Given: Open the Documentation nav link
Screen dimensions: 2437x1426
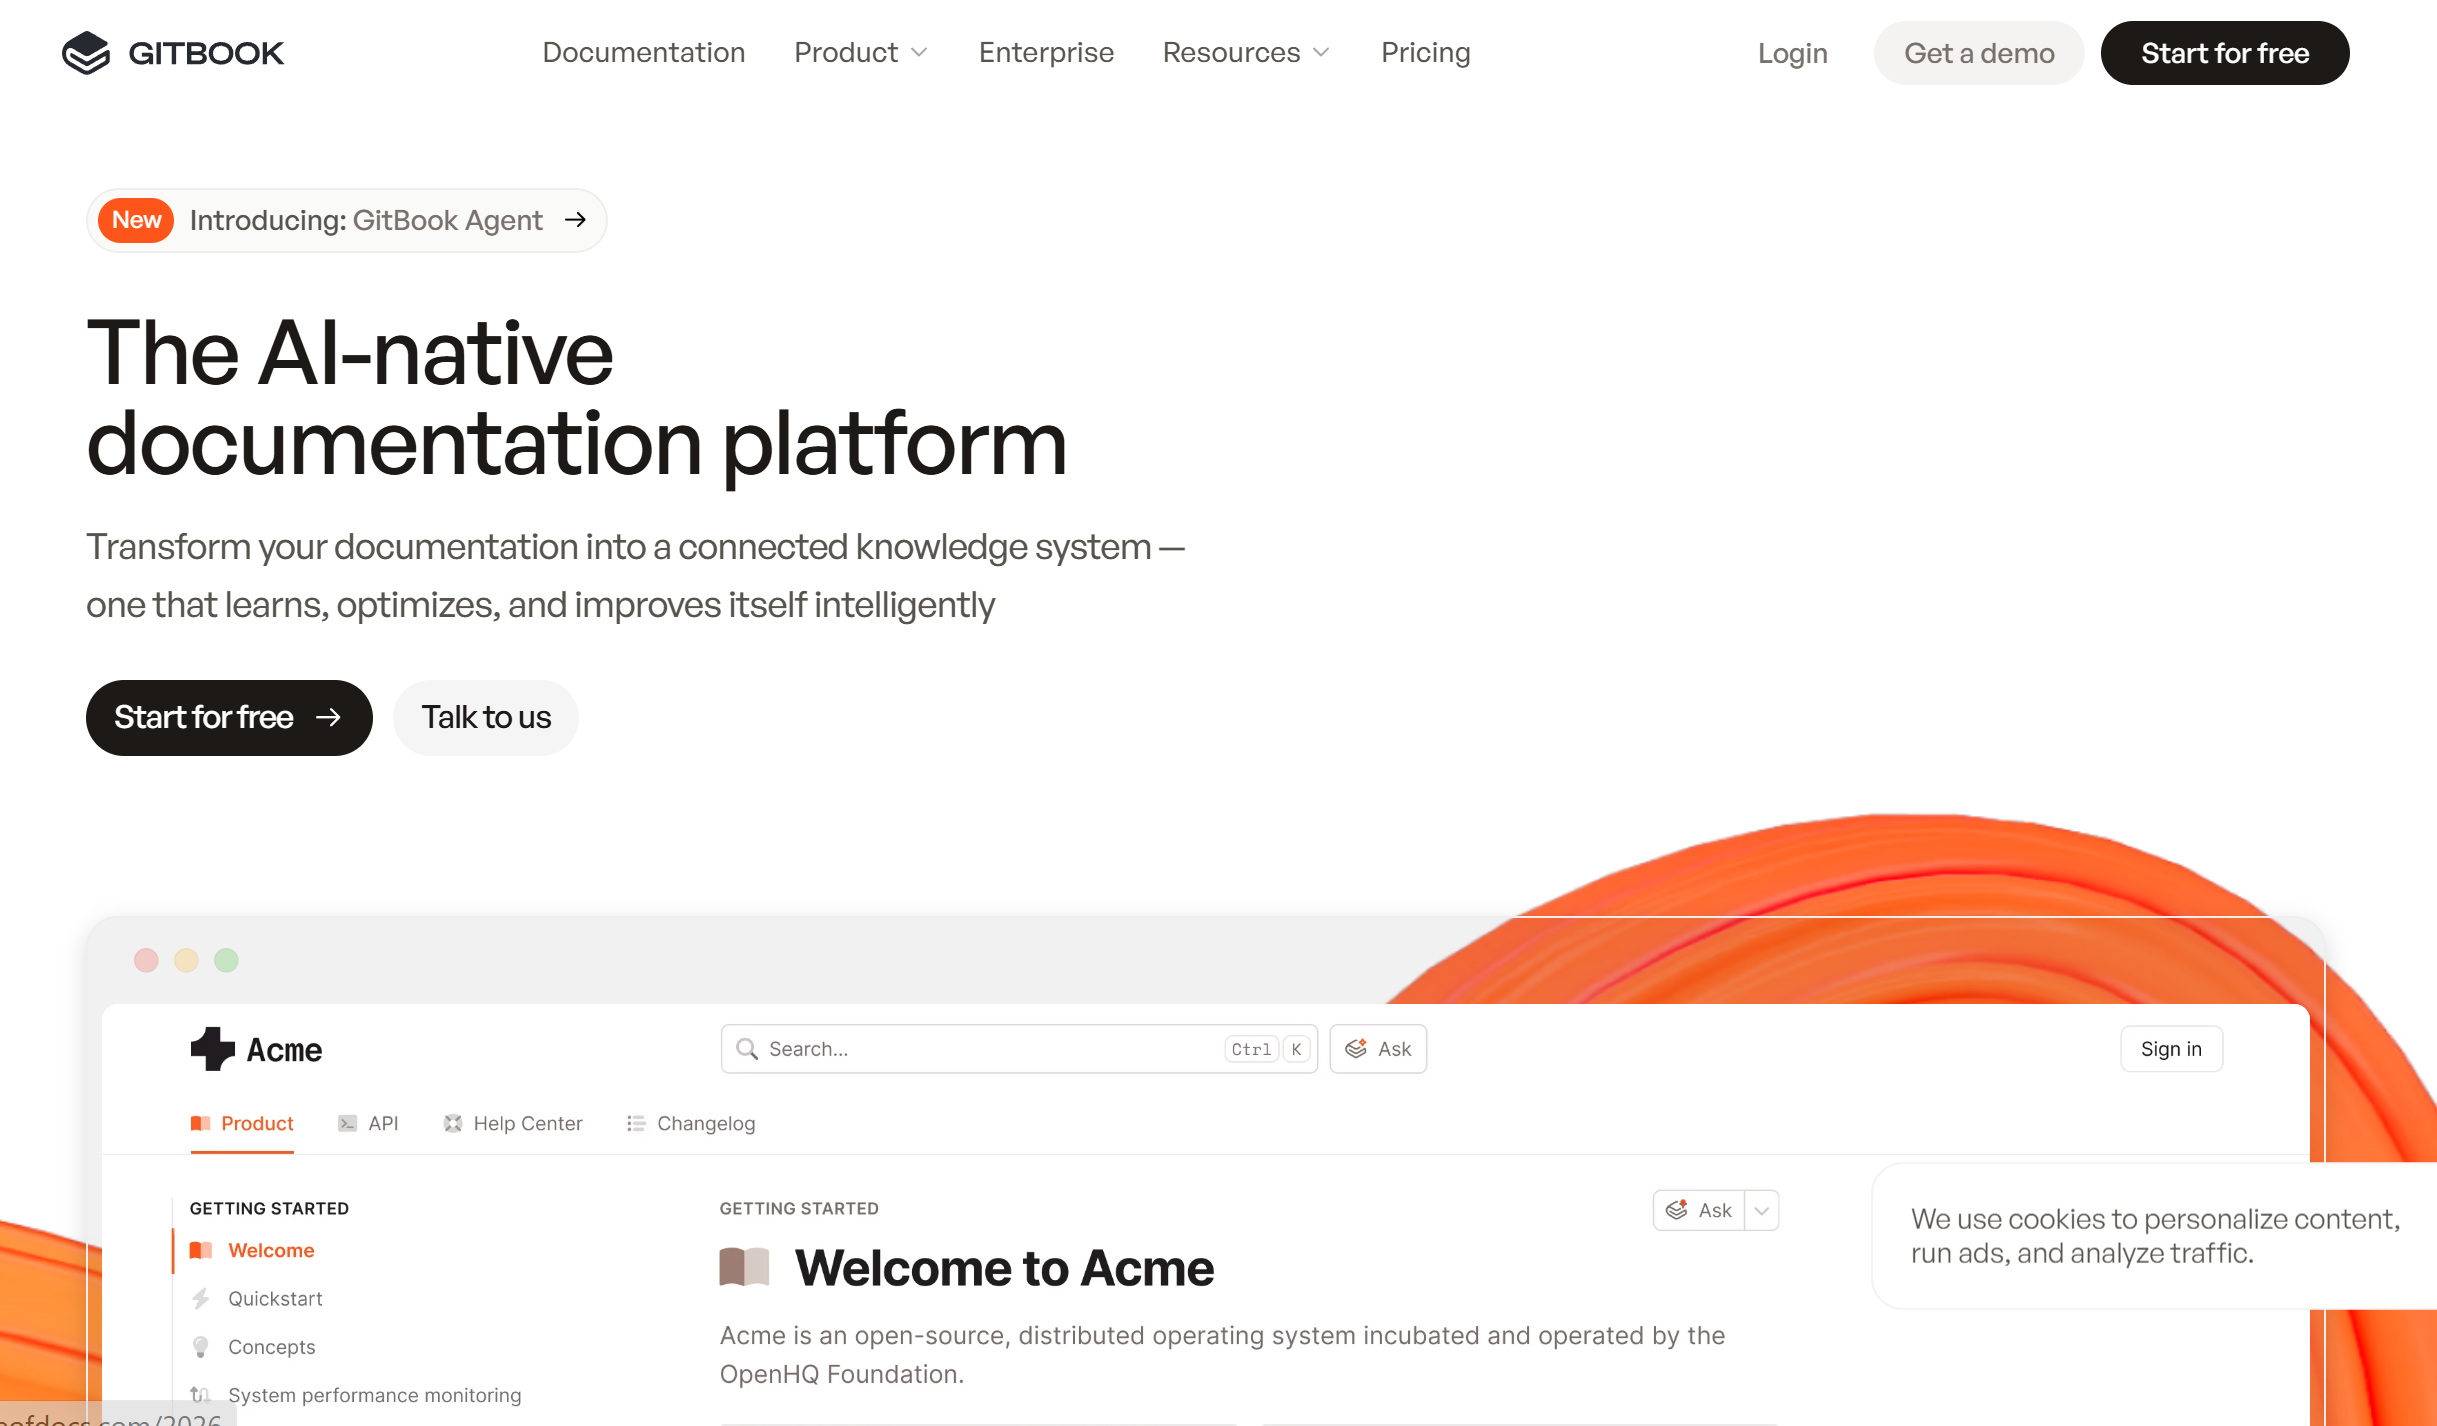Looking at the screenshot, I should [644, 52].
